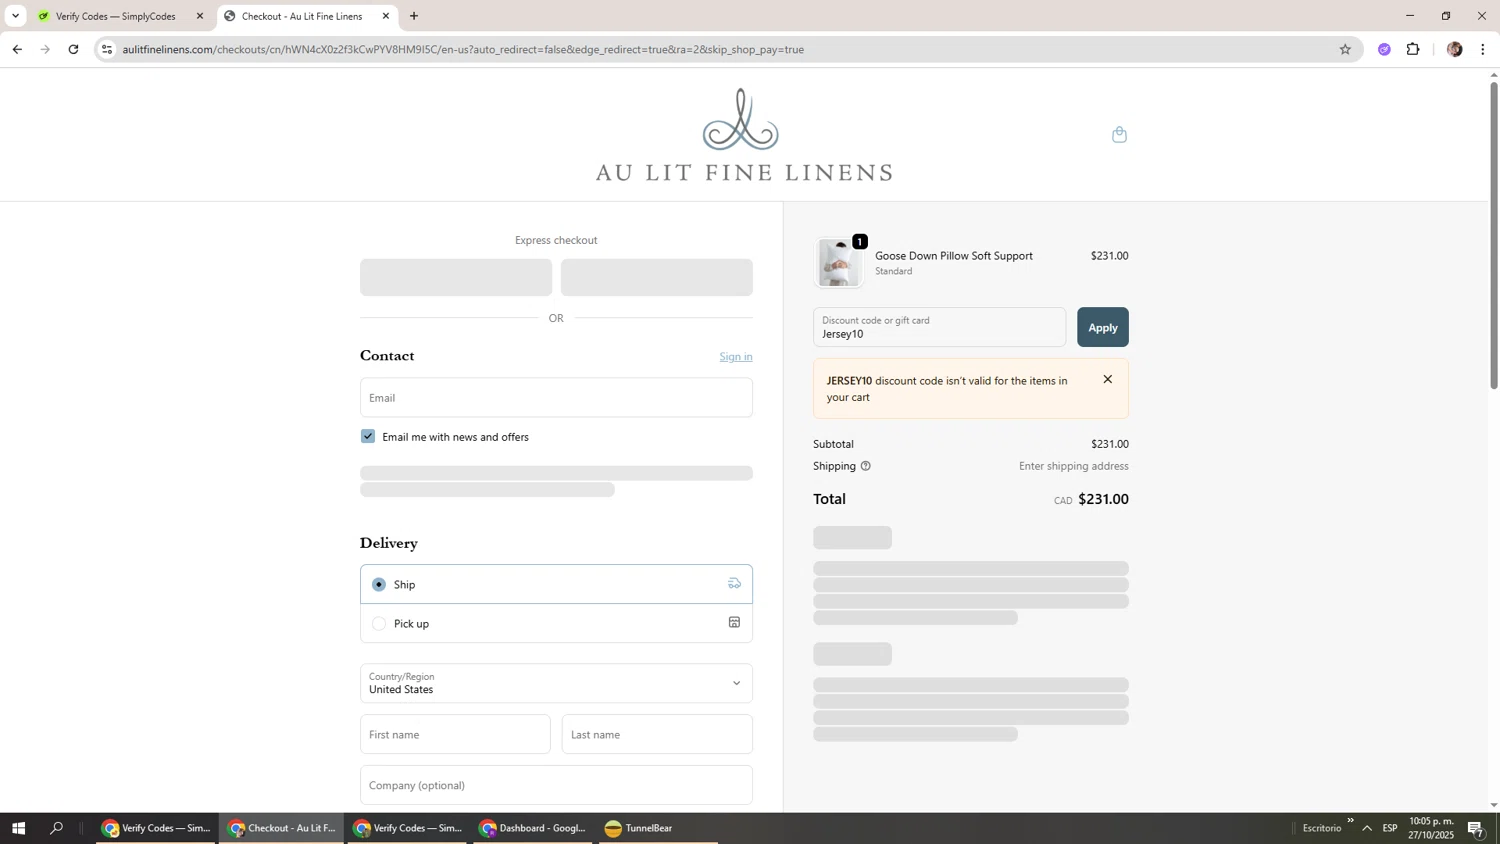
Task: Toggle Email me with news and offers
Action: point(368,436)
